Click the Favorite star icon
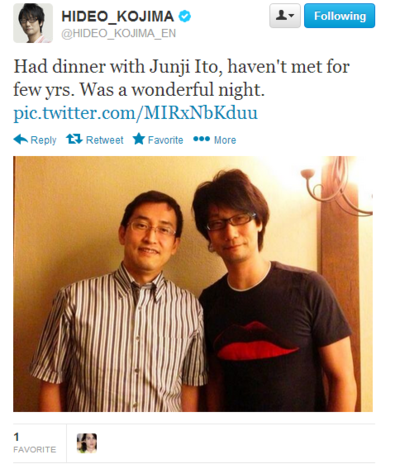 (139, 139)
